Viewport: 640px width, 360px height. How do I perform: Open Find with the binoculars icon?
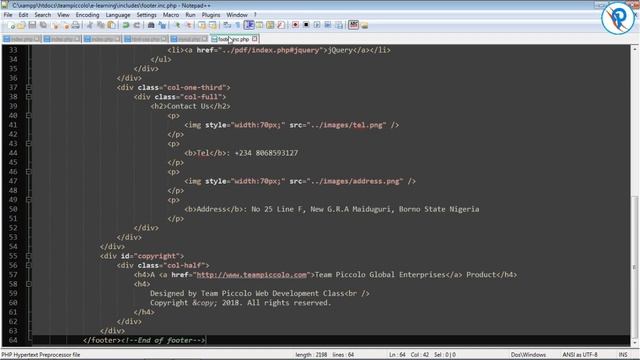(151, 25)
